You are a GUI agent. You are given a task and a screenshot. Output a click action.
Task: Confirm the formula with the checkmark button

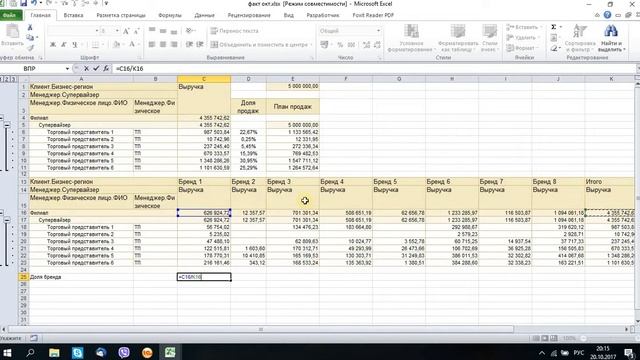[x=96, y=69]
